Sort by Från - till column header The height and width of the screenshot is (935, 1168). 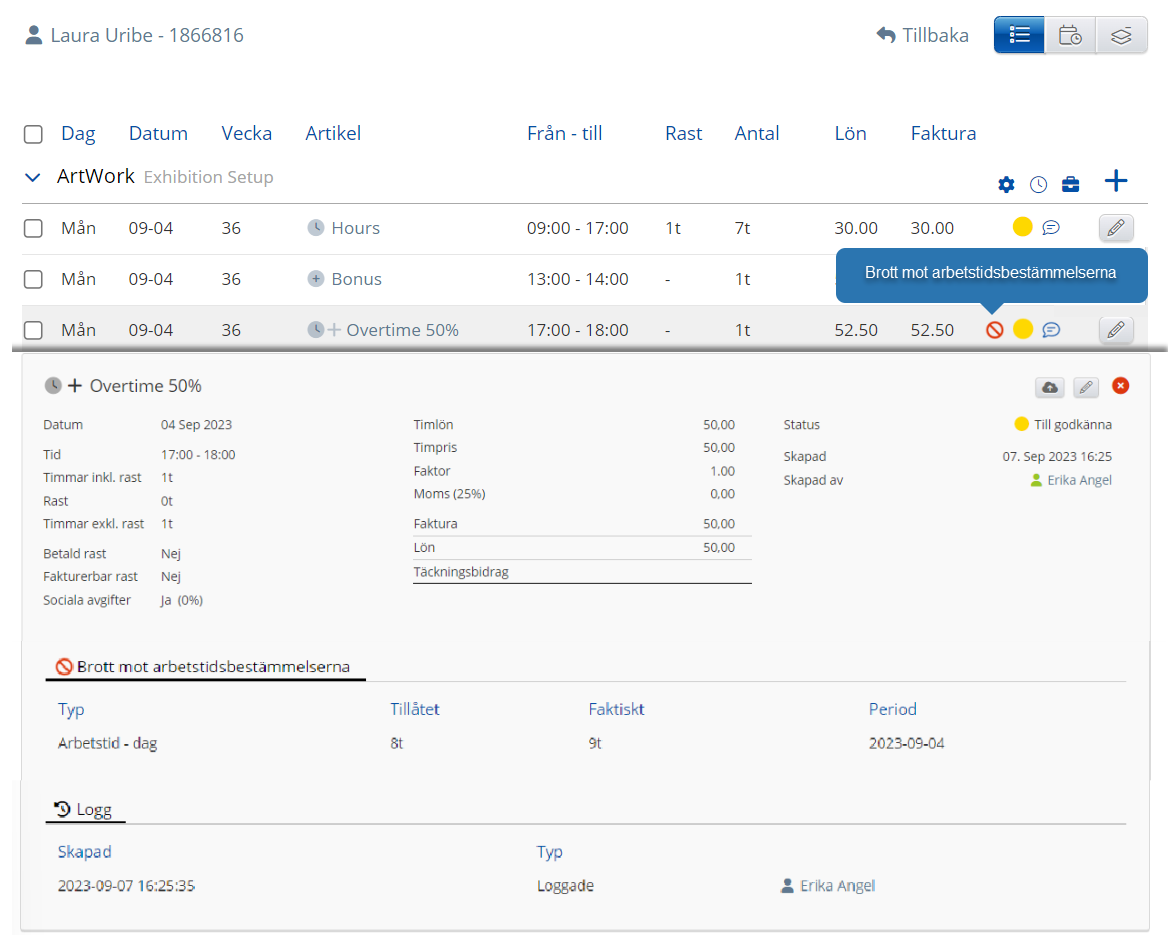pyautogui.click(x=565, y=133)
